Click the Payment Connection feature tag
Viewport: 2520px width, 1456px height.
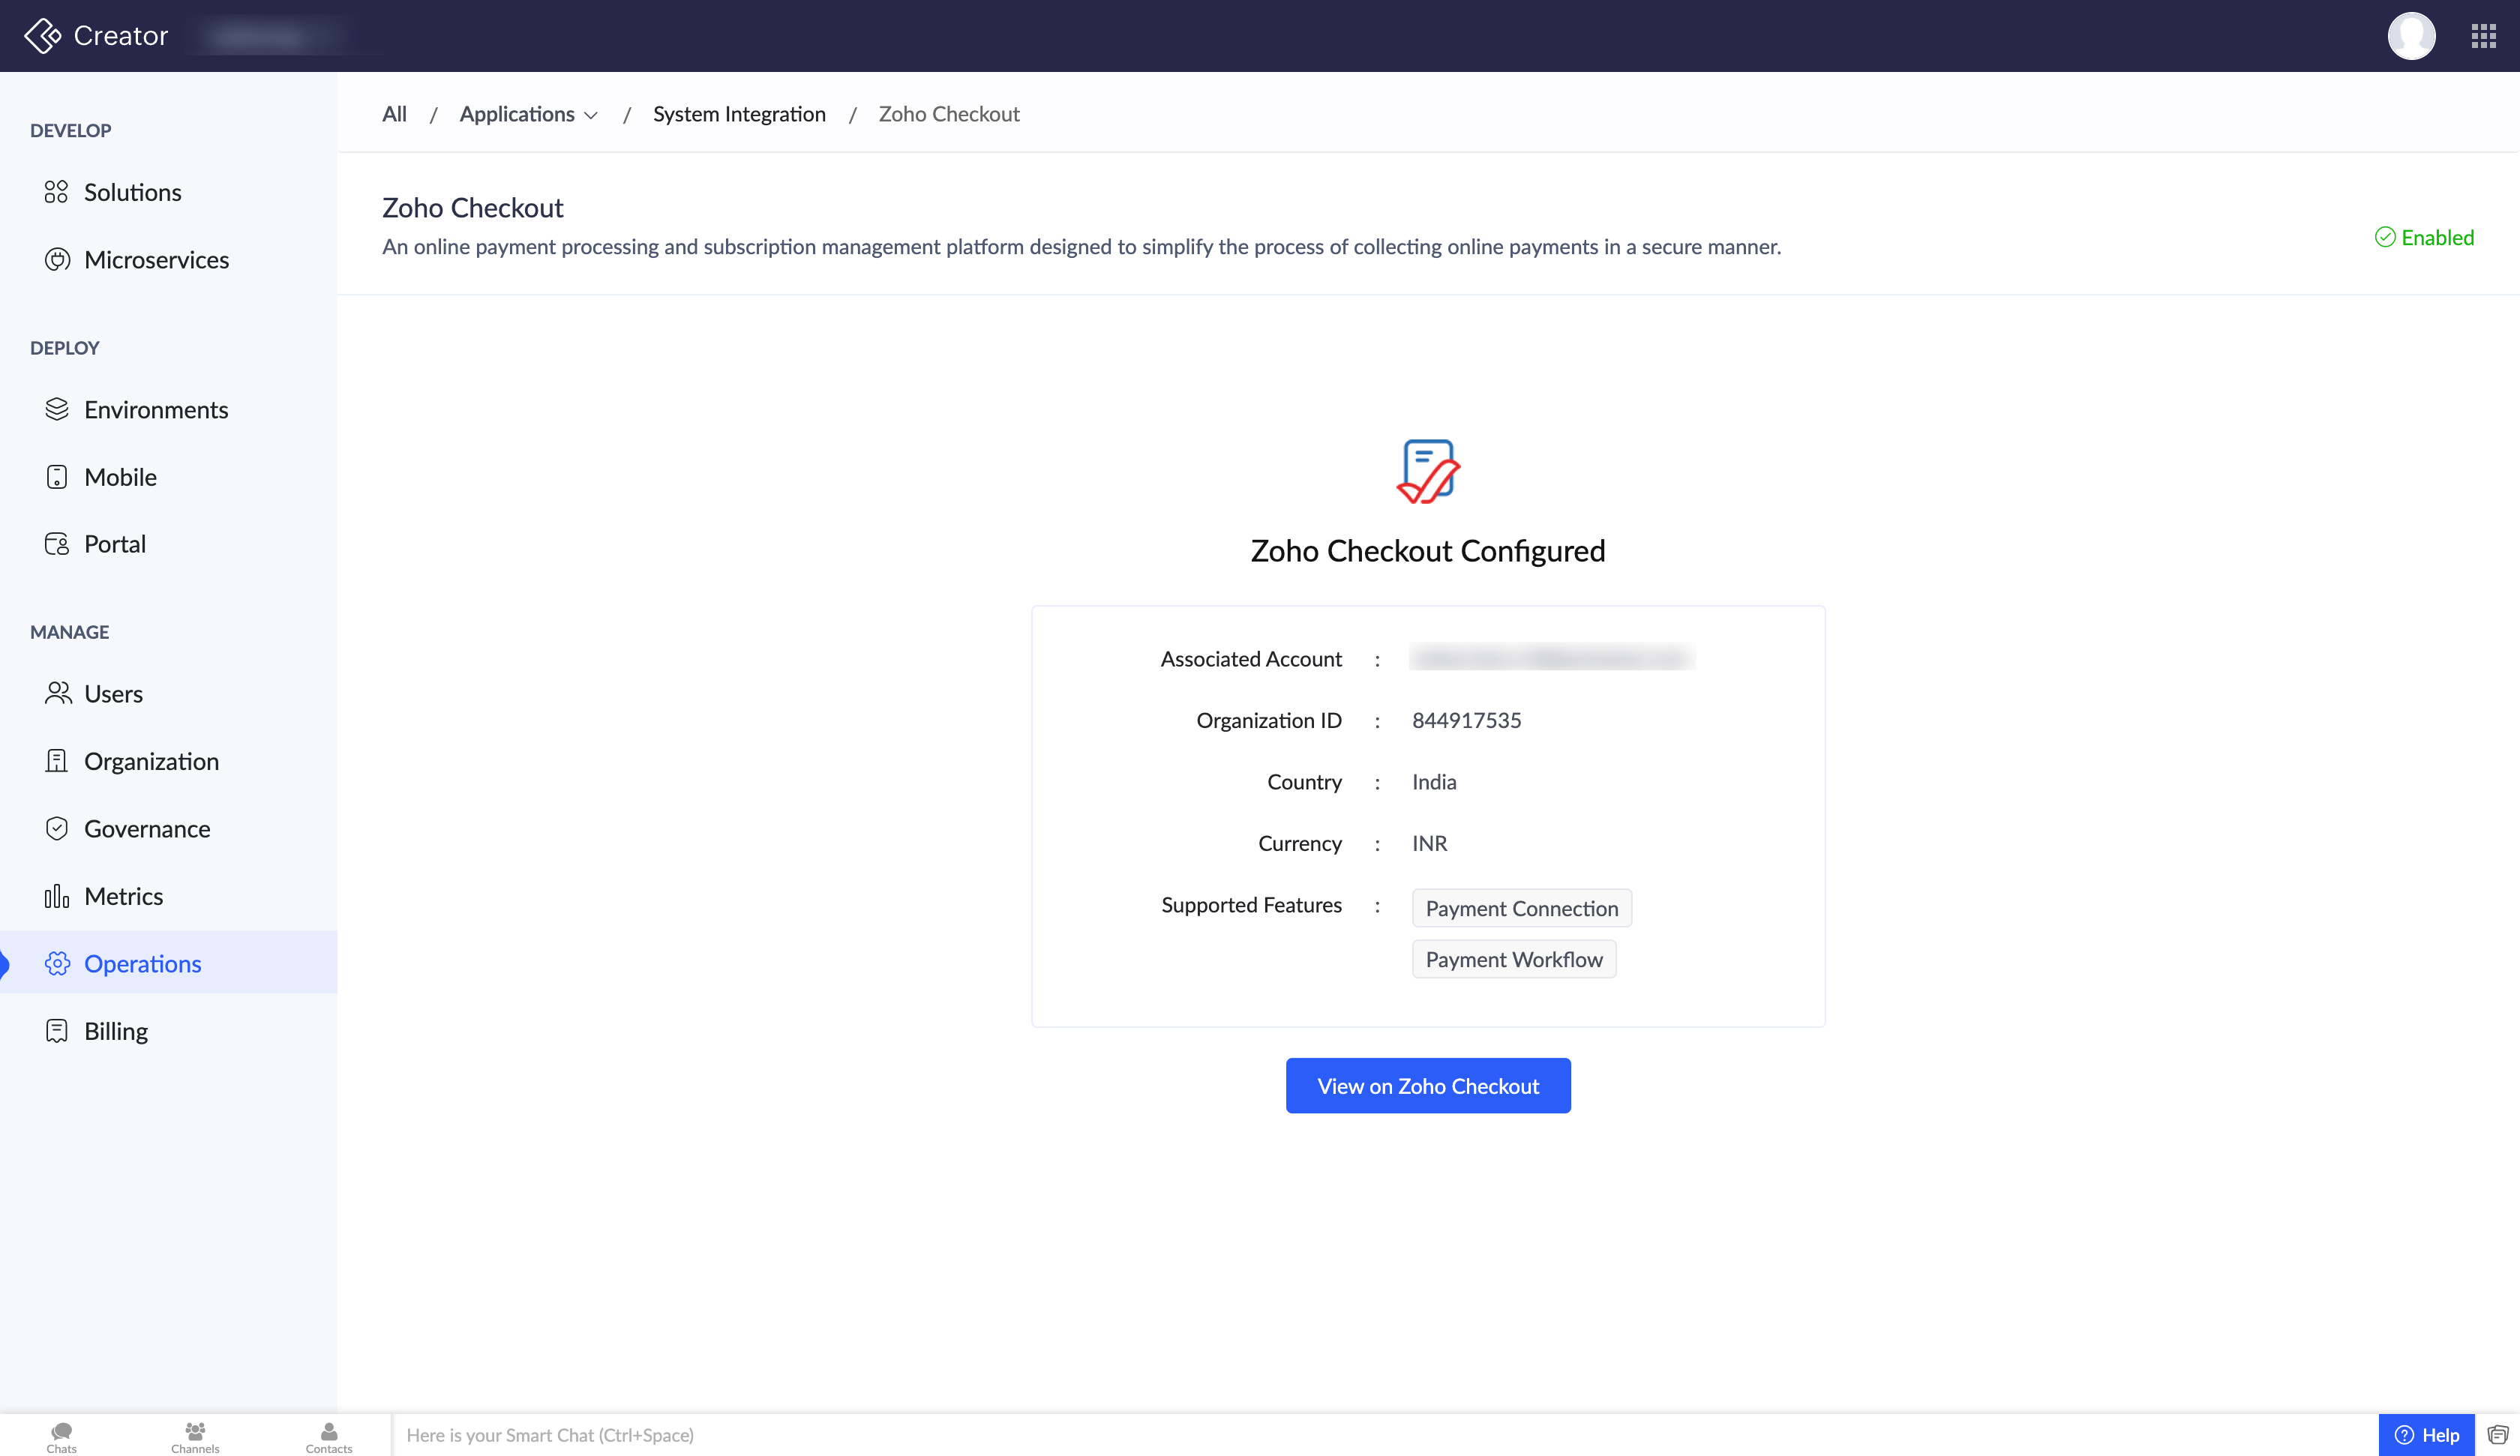click(1521, 908)
